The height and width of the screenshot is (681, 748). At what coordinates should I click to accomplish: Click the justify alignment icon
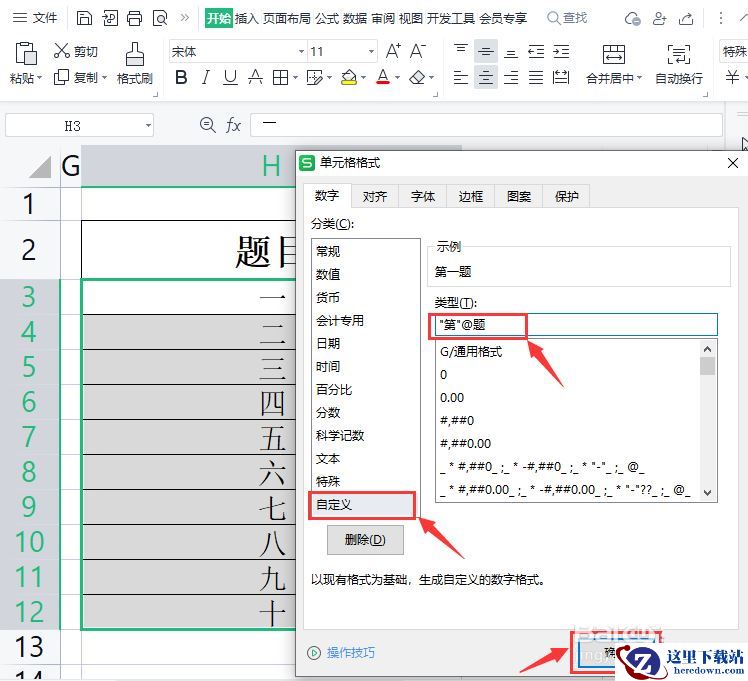[x=536, y=77]
